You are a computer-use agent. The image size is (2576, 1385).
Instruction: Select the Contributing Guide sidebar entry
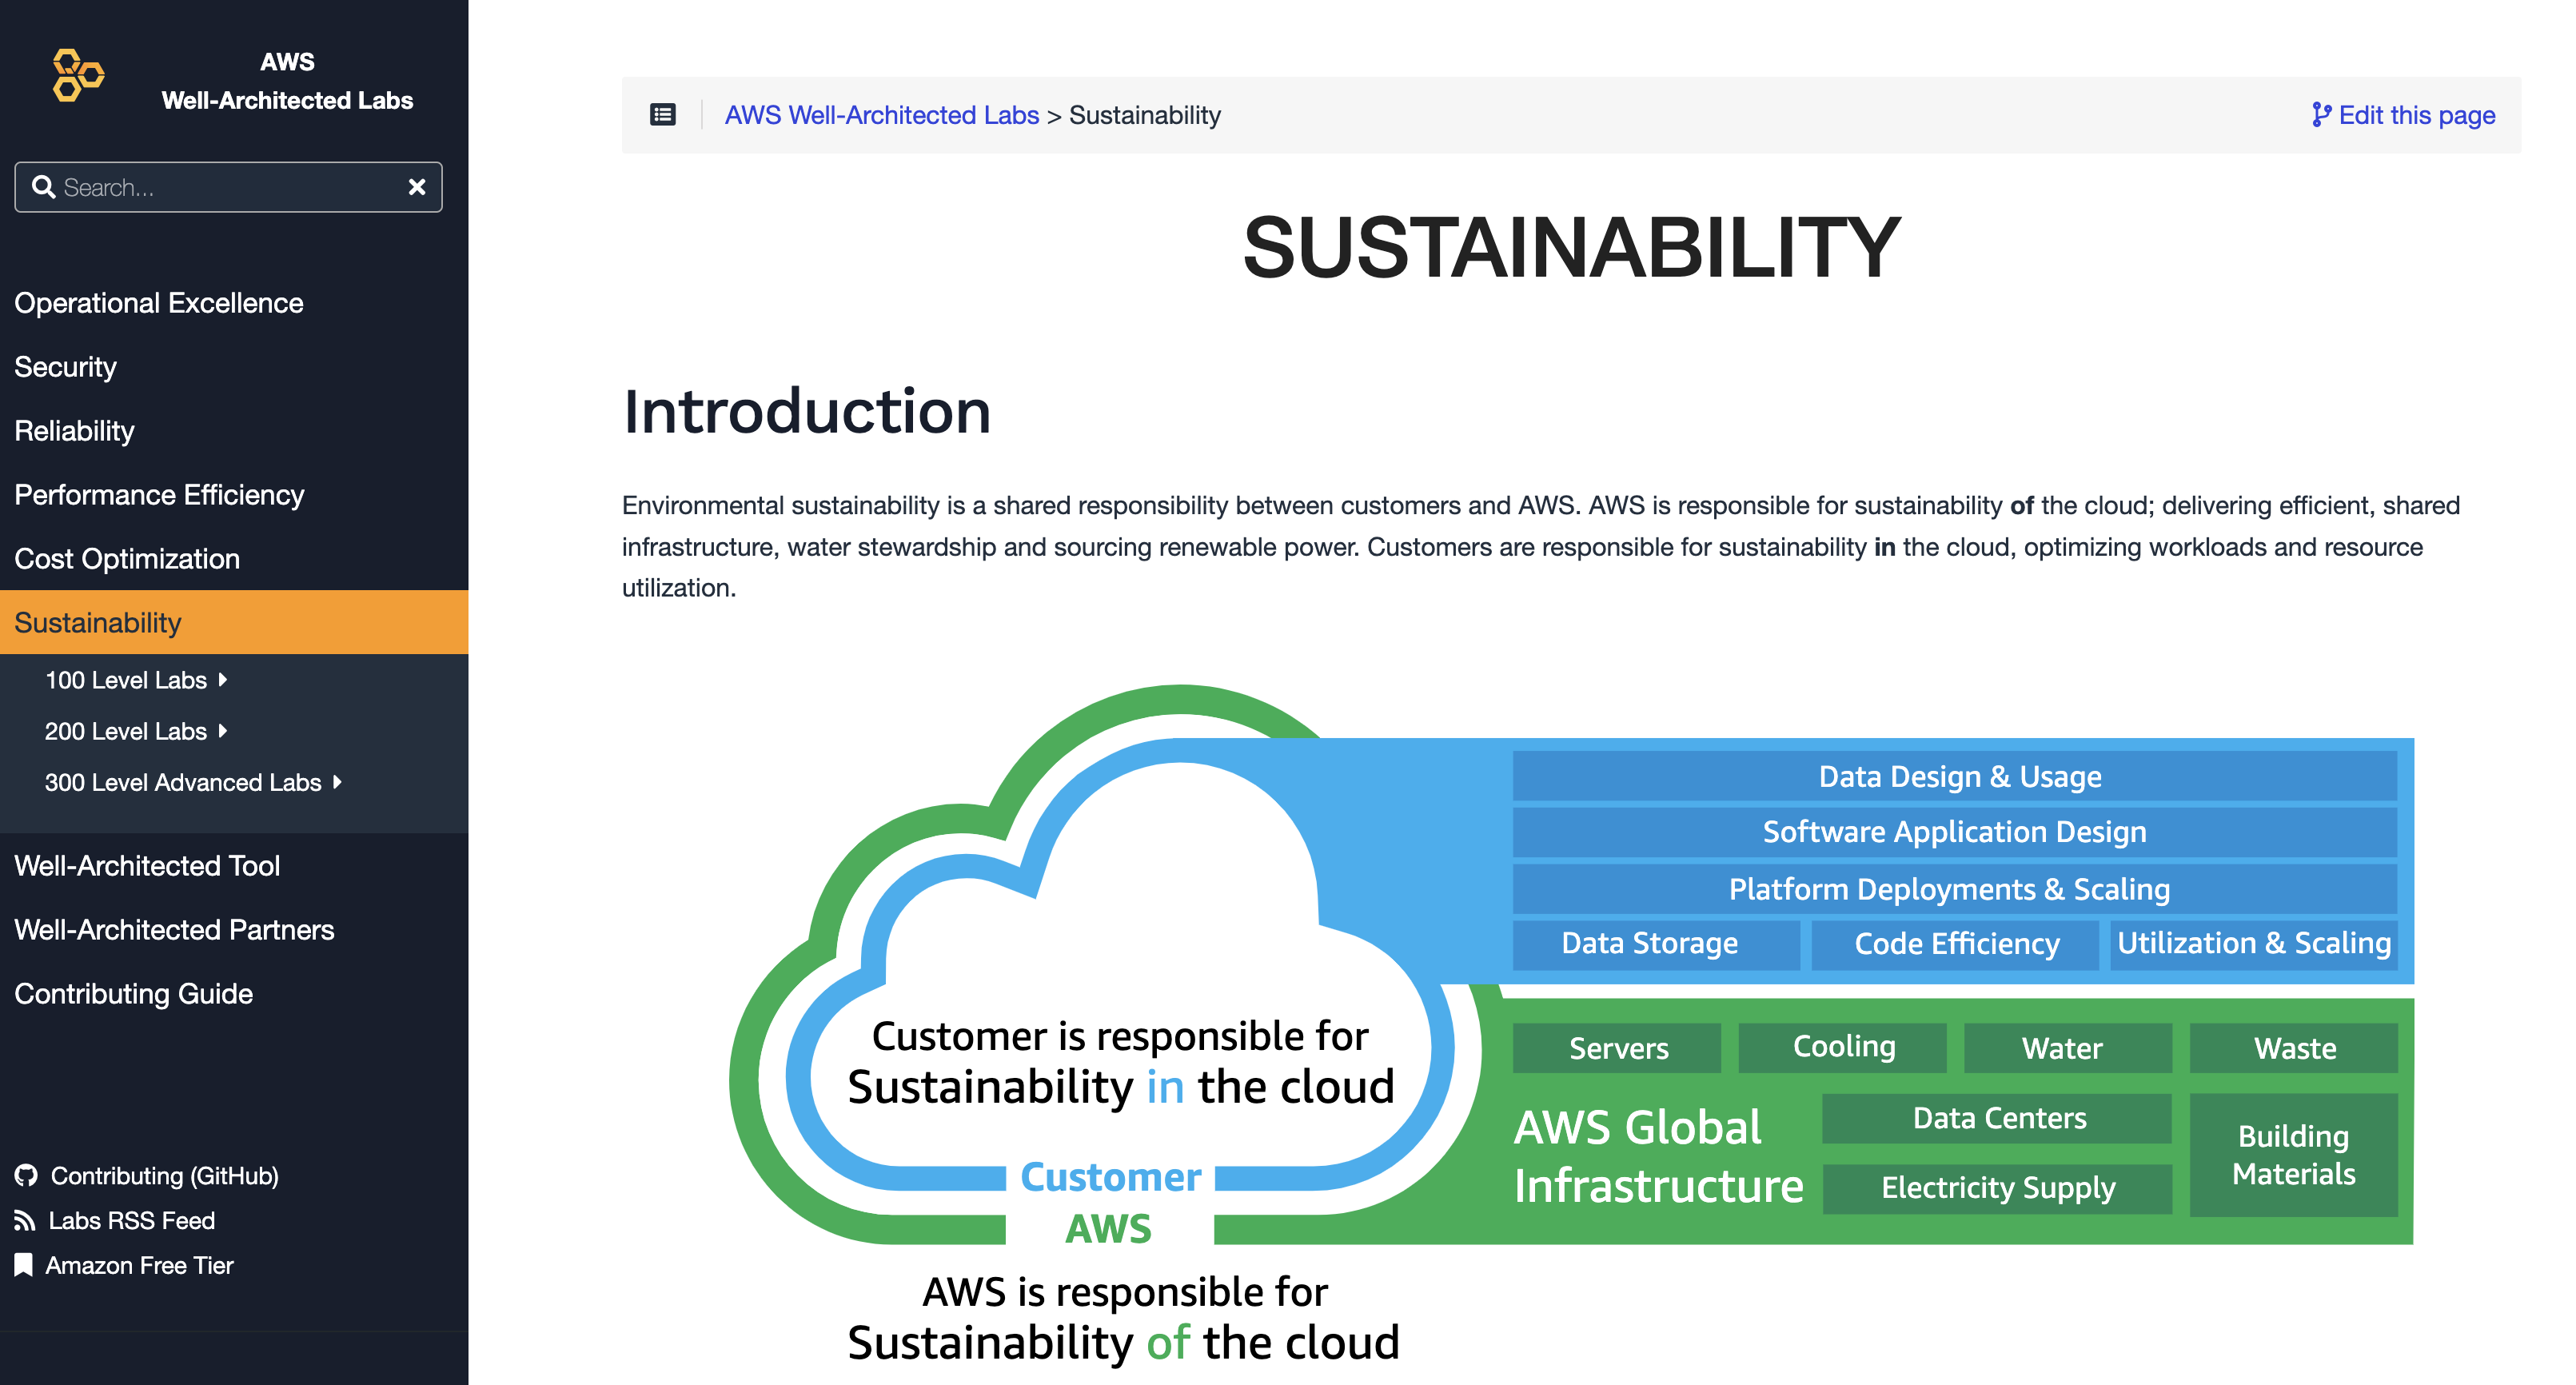pos(134,993)
